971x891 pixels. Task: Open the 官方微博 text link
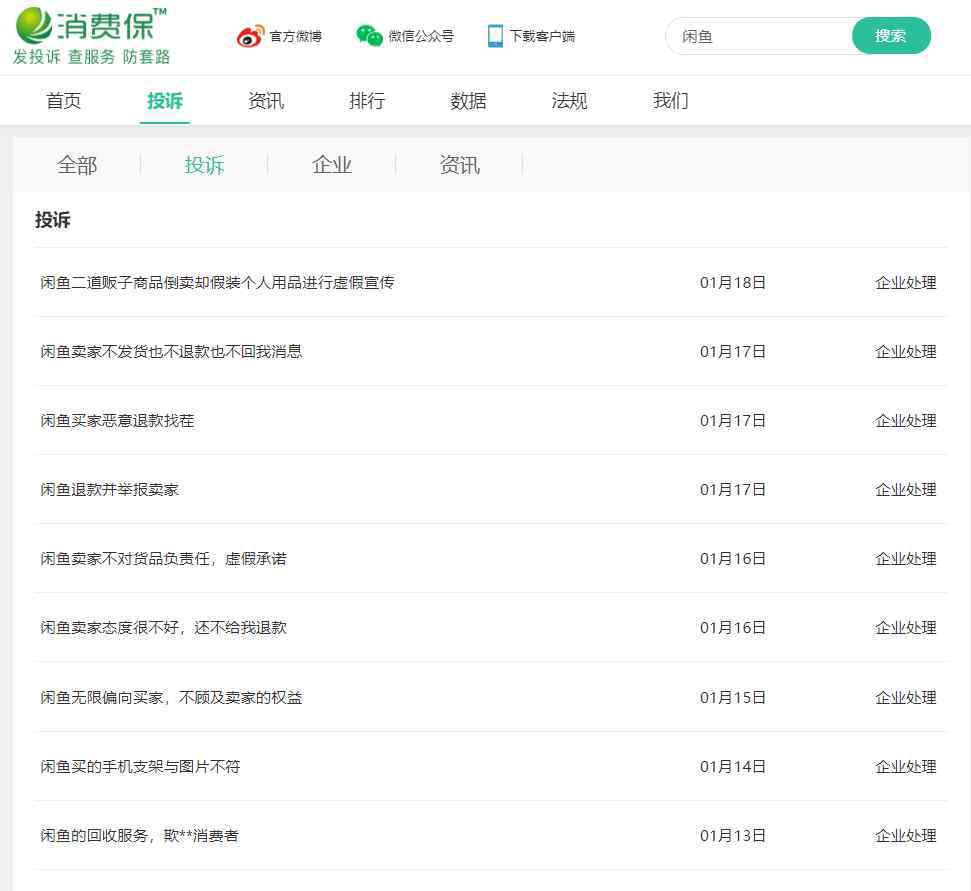coord(295,37)
